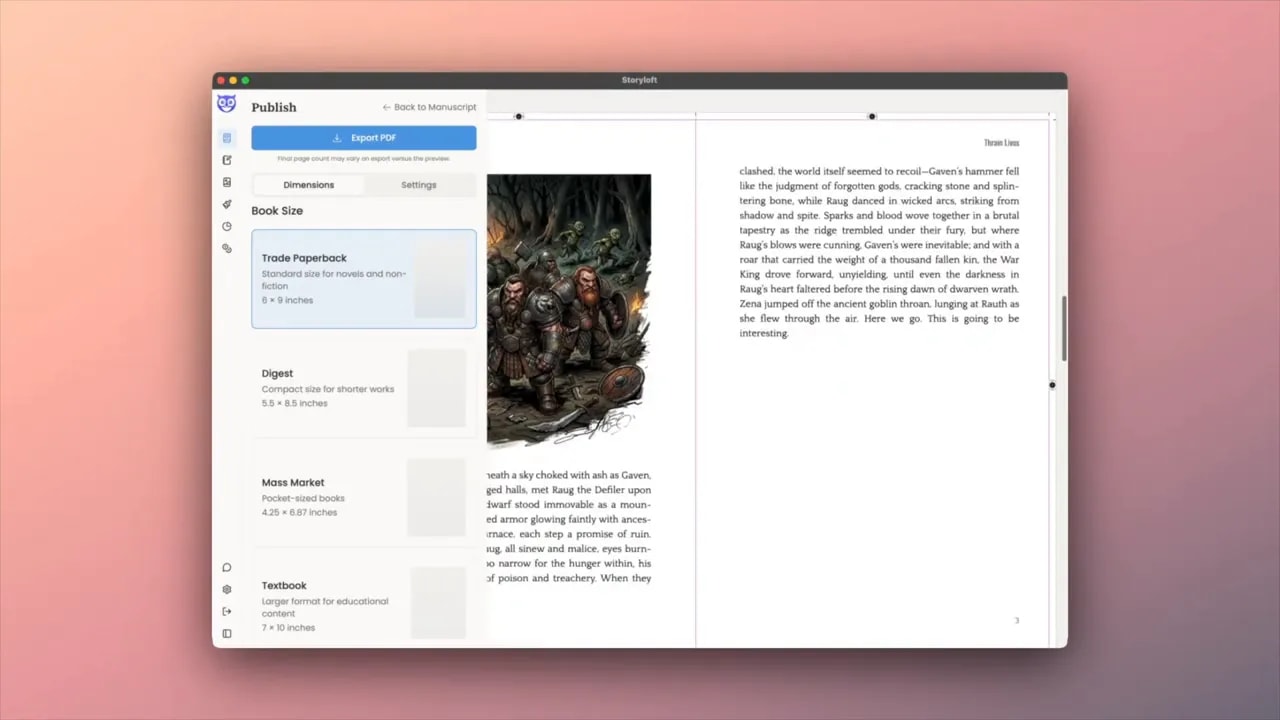Viewport: 1280px width, 720px height.
Task: Select Mass Market book size
Action: (x=364, y=497)
